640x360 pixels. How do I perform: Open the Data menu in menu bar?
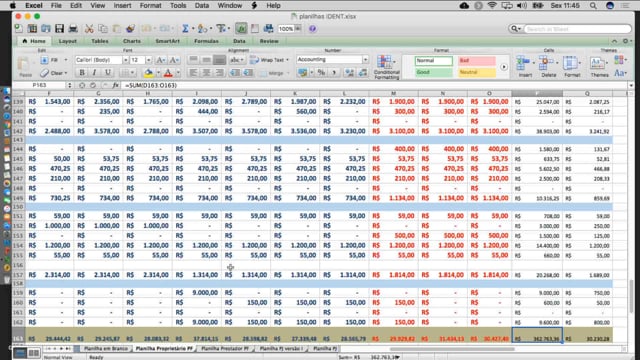point(202,6)
